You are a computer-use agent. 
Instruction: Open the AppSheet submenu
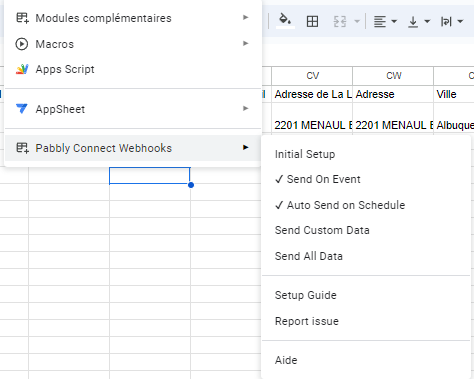(x=133, y=109)
